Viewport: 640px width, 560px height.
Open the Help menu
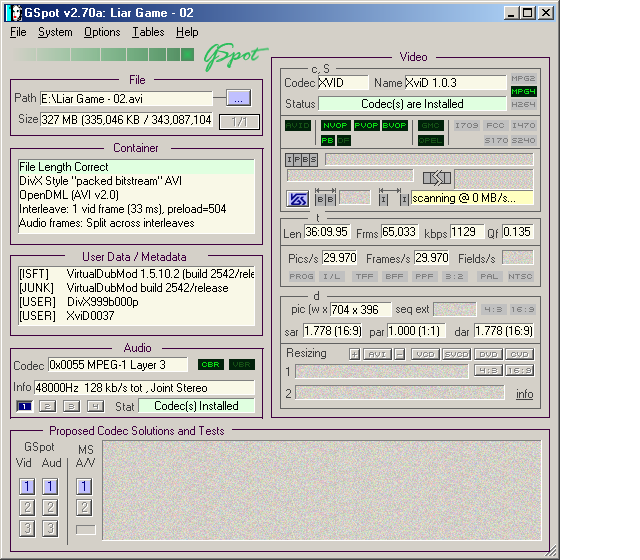point(187,32)
